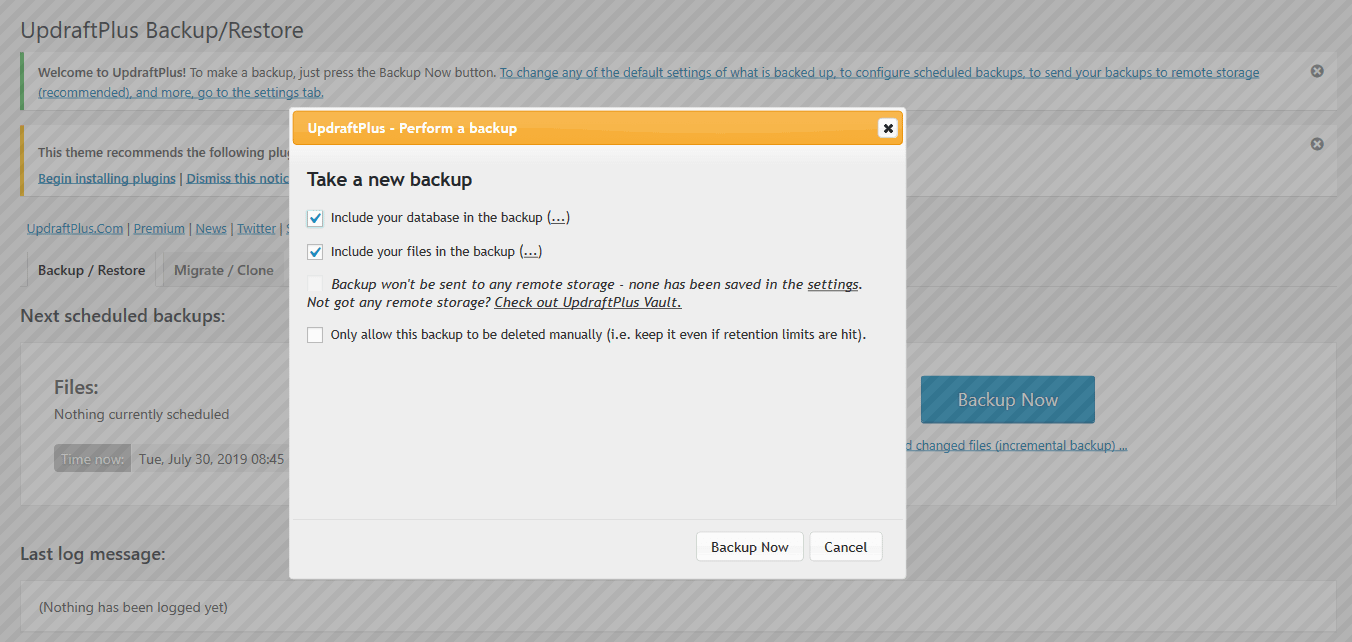The height and width of the screenshot is (642, 1352).
Task: Open Check out UpdraftPlus Vault link
Action: 587,302
